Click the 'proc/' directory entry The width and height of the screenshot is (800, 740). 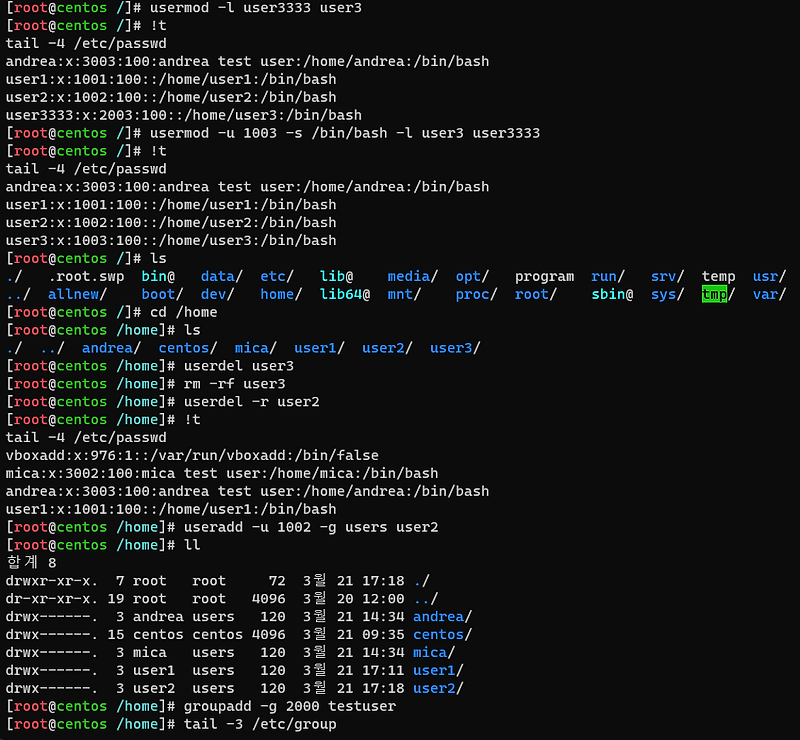[477, 294]
